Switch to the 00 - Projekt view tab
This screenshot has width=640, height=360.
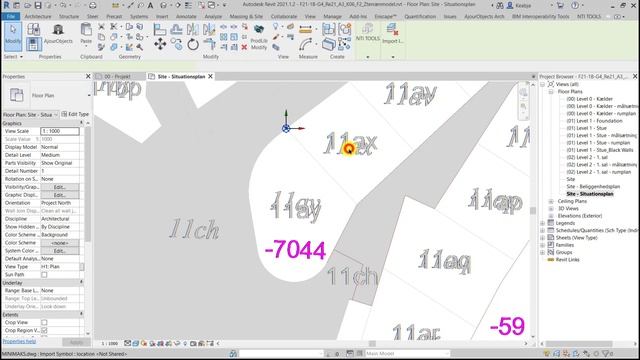(118, 76)
